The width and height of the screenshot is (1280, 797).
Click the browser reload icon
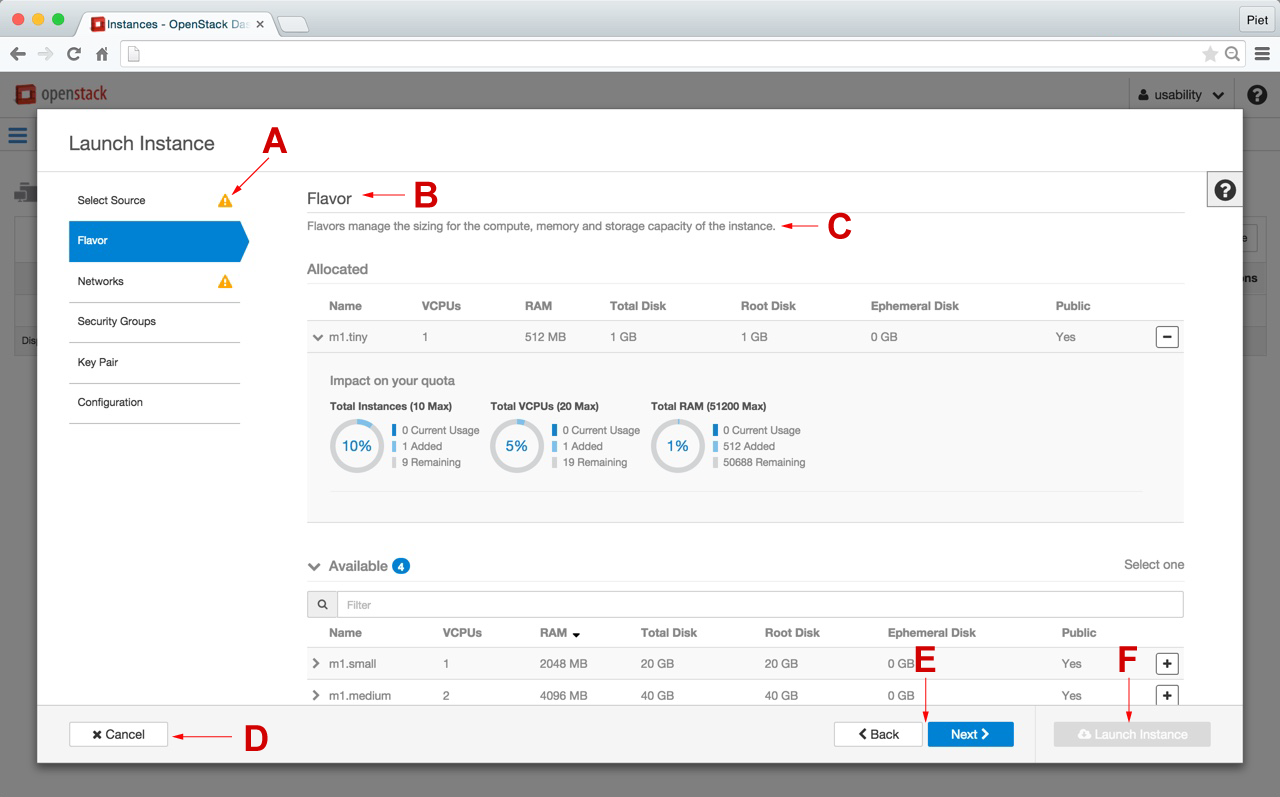coord(74,54)
